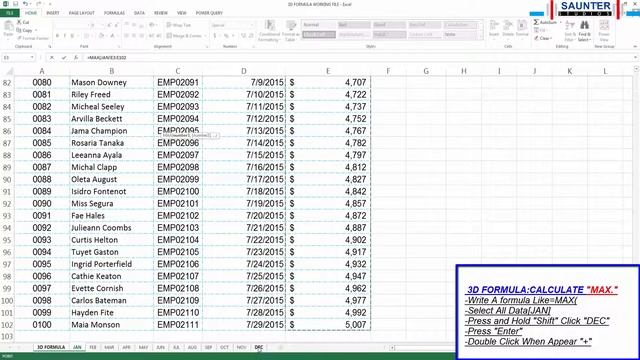Image resolution: width=640 pixels, height=360 pixels.
Task: Select column B header
Action: click(111, 71)
